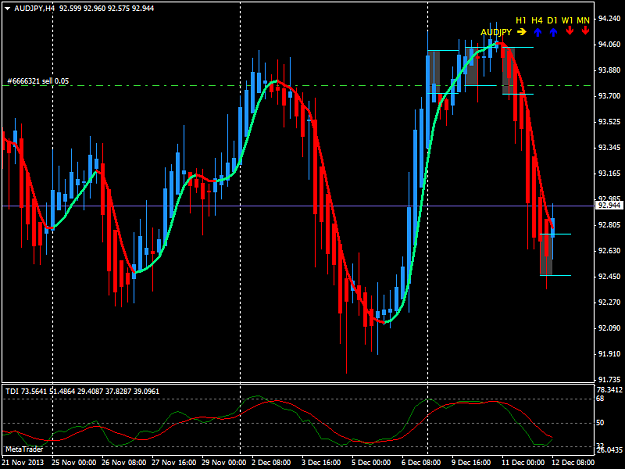Viewport: 625px width, 469px height.
Task: Click the 21 Nov 2013 date label
Action: point(23,462)
